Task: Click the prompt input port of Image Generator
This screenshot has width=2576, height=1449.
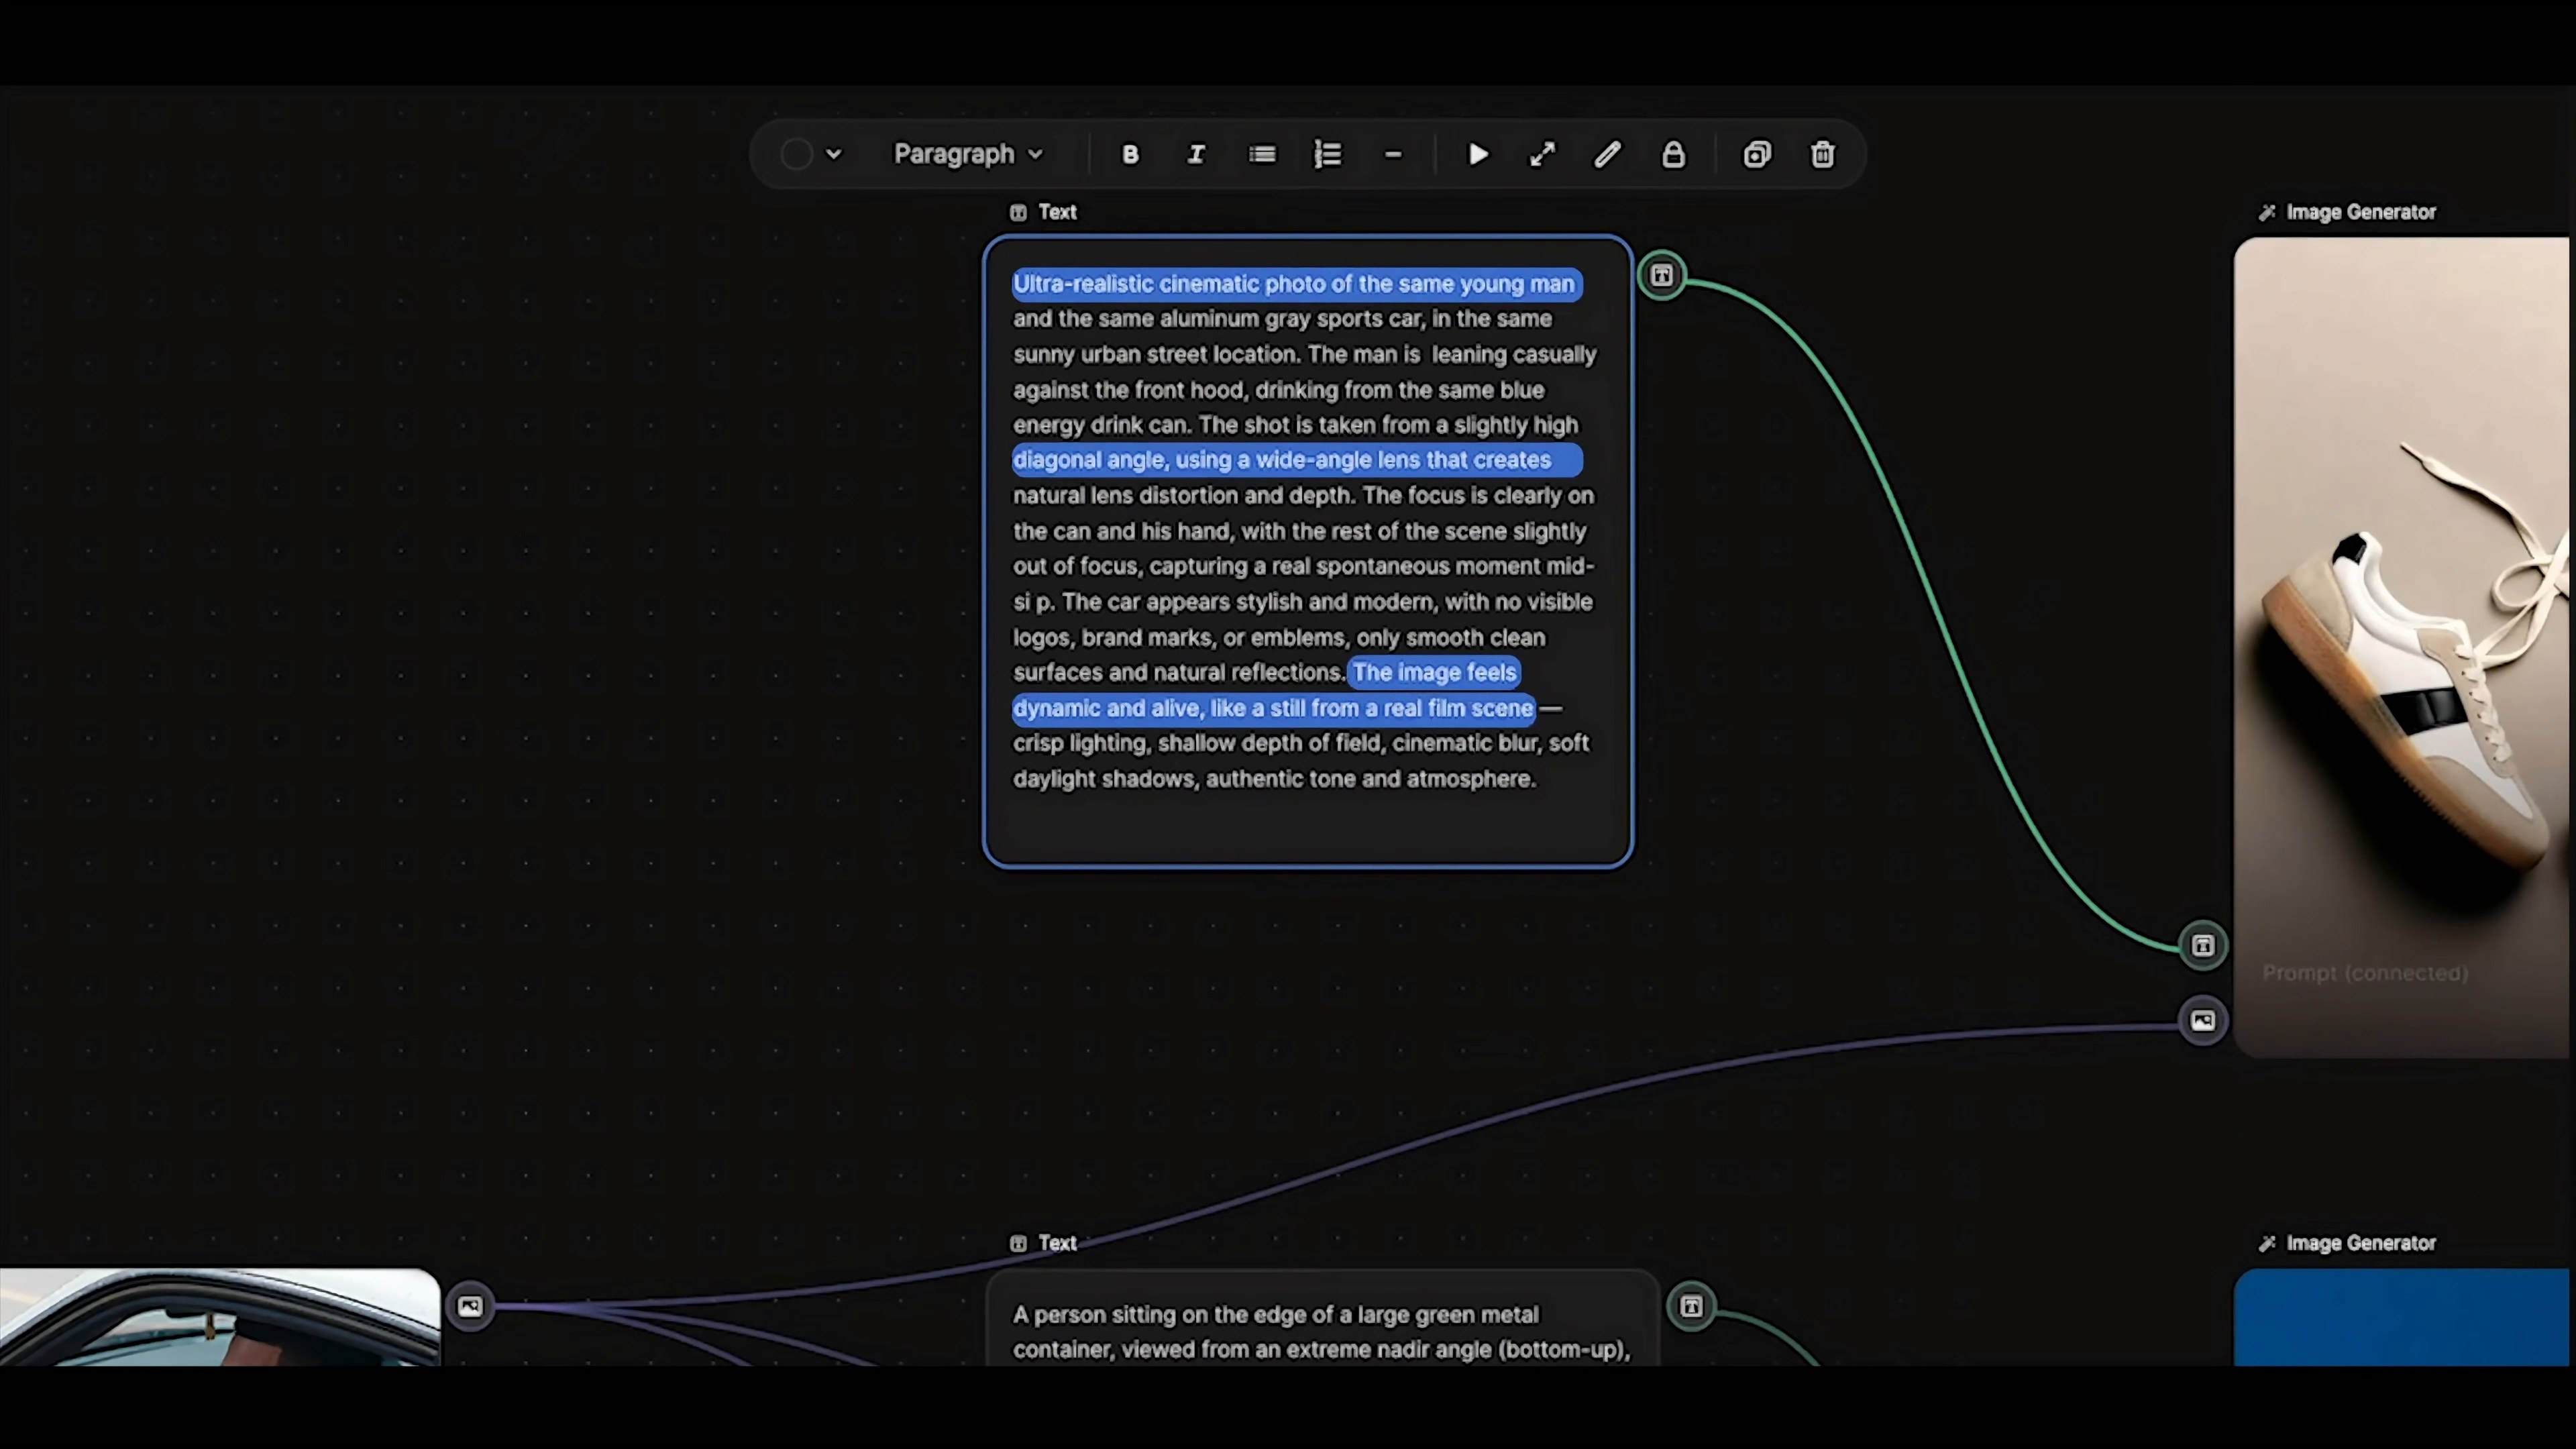Action: click(x=2202, y=945)
